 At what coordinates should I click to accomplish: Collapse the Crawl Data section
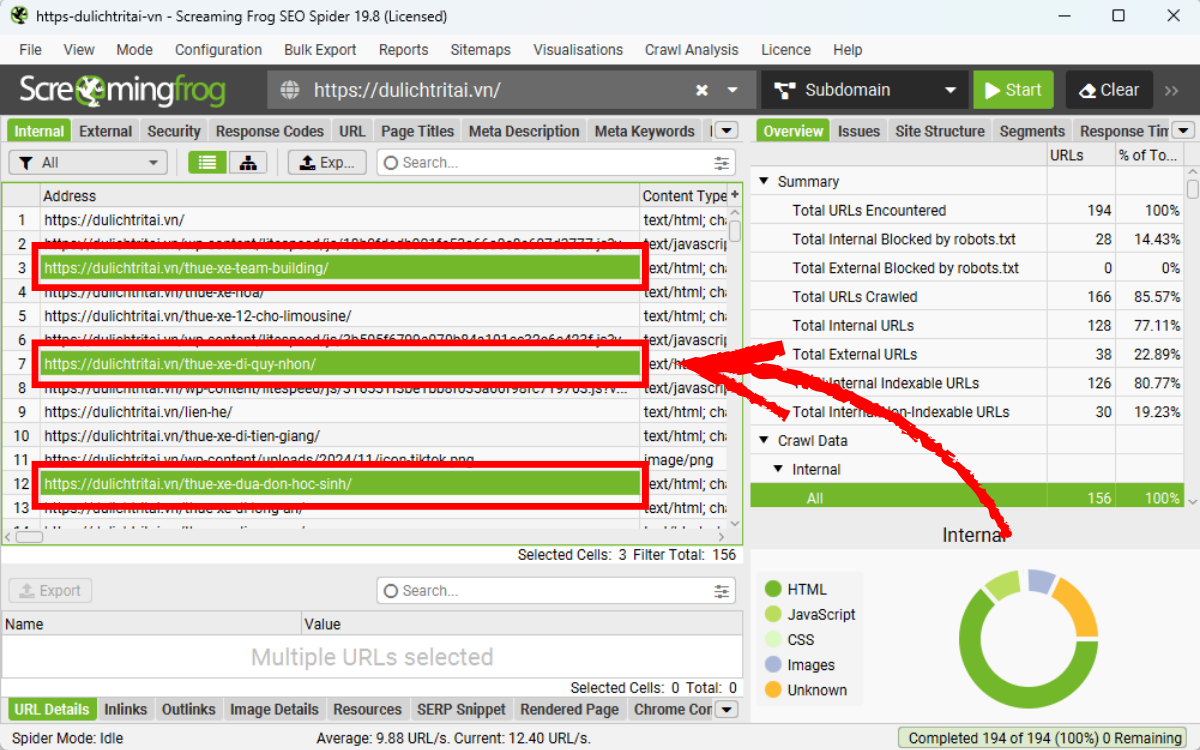[x=764, y=441]
